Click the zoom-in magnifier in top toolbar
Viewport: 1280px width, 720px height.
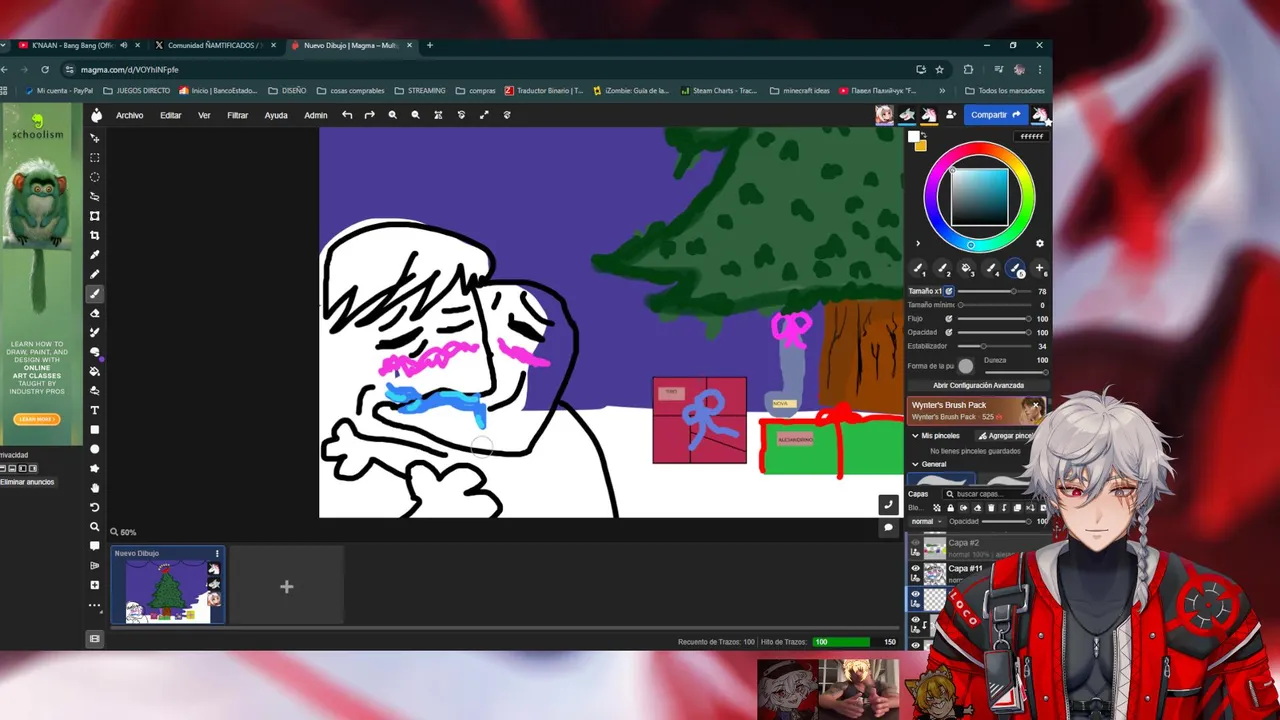click(x=392, y=115)
